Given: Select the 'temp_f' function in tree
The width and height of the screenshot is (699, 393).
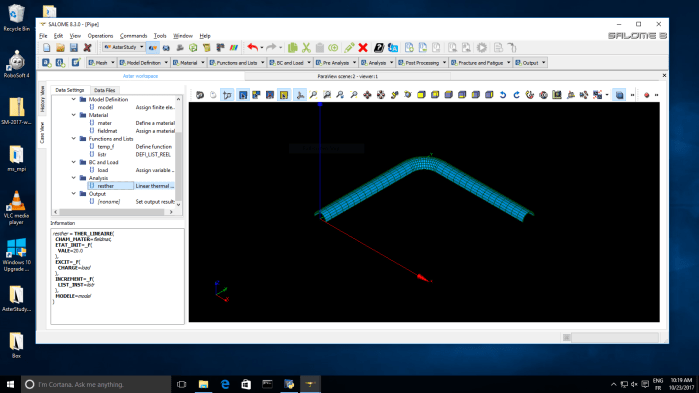Looking at the screenshot, I should pos(106,147).
